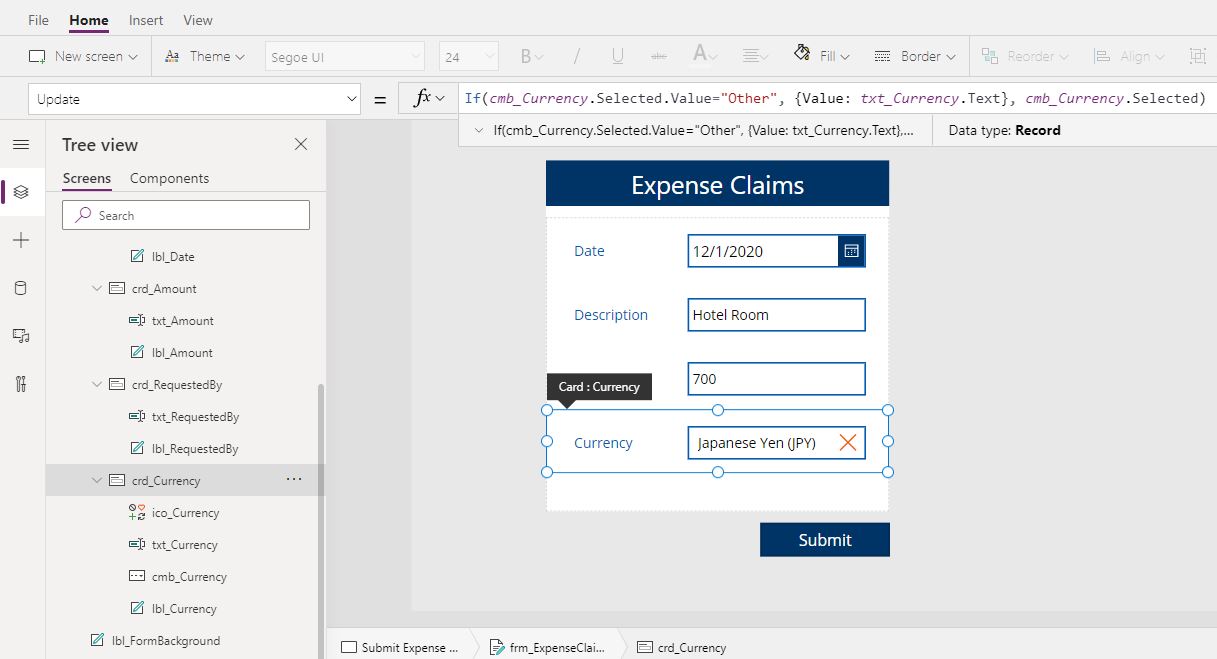Image resolution: width=1217 pixels, height=659 pixels.
Task: Open Advanced tools icon in left rail
Action: [x=21, y=384]
